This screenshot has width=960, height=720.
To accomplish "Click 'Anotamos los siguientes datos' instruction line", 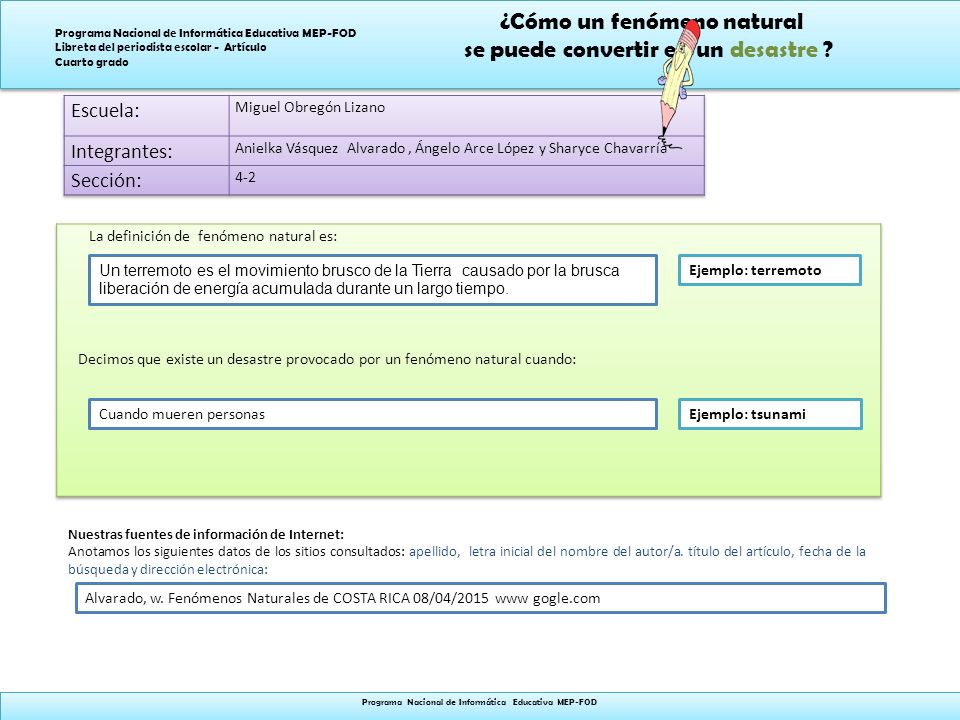I will 236,552.
